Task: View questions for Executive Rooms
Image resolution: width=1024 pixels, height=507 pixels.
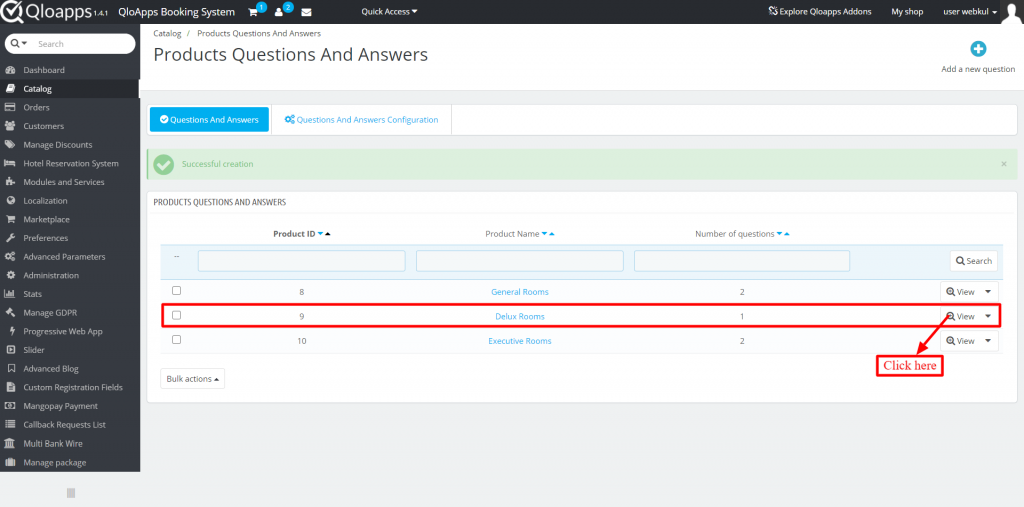Action: [x=961, y=341]
